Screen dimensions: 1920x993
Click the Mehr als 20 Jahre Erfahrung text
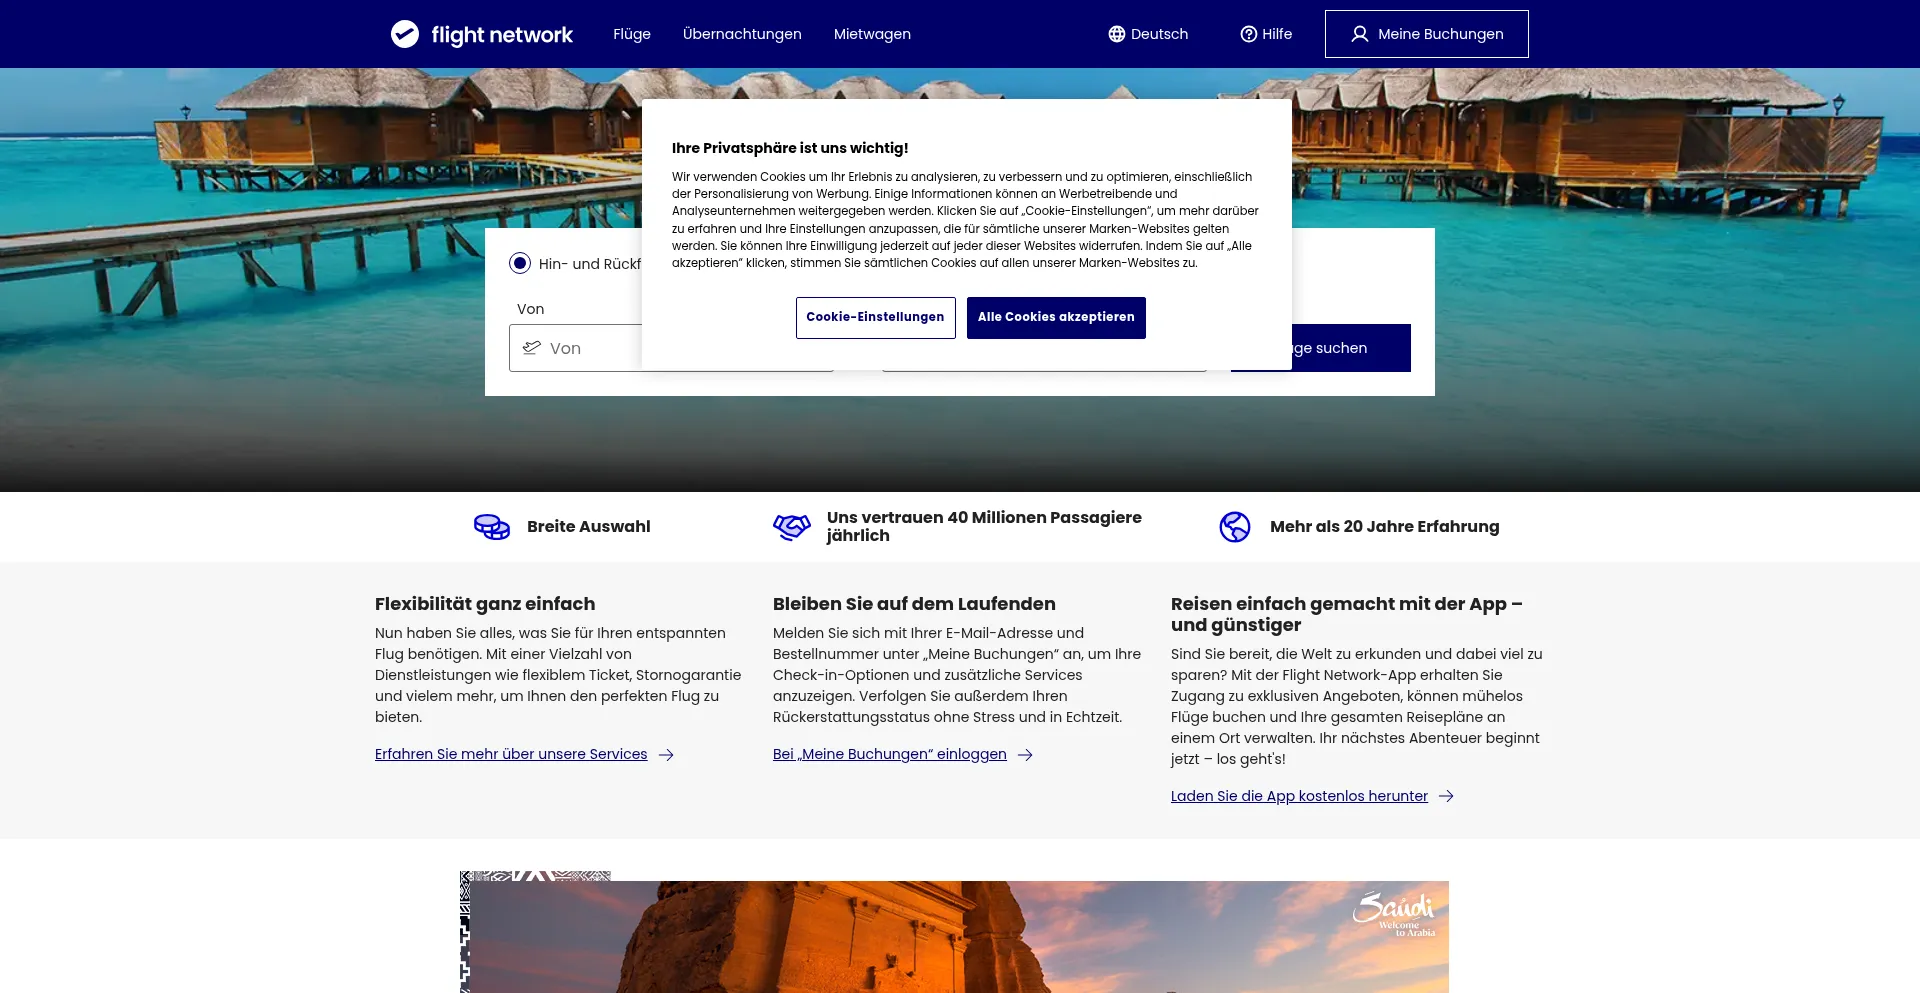(x=1385, y=527)
